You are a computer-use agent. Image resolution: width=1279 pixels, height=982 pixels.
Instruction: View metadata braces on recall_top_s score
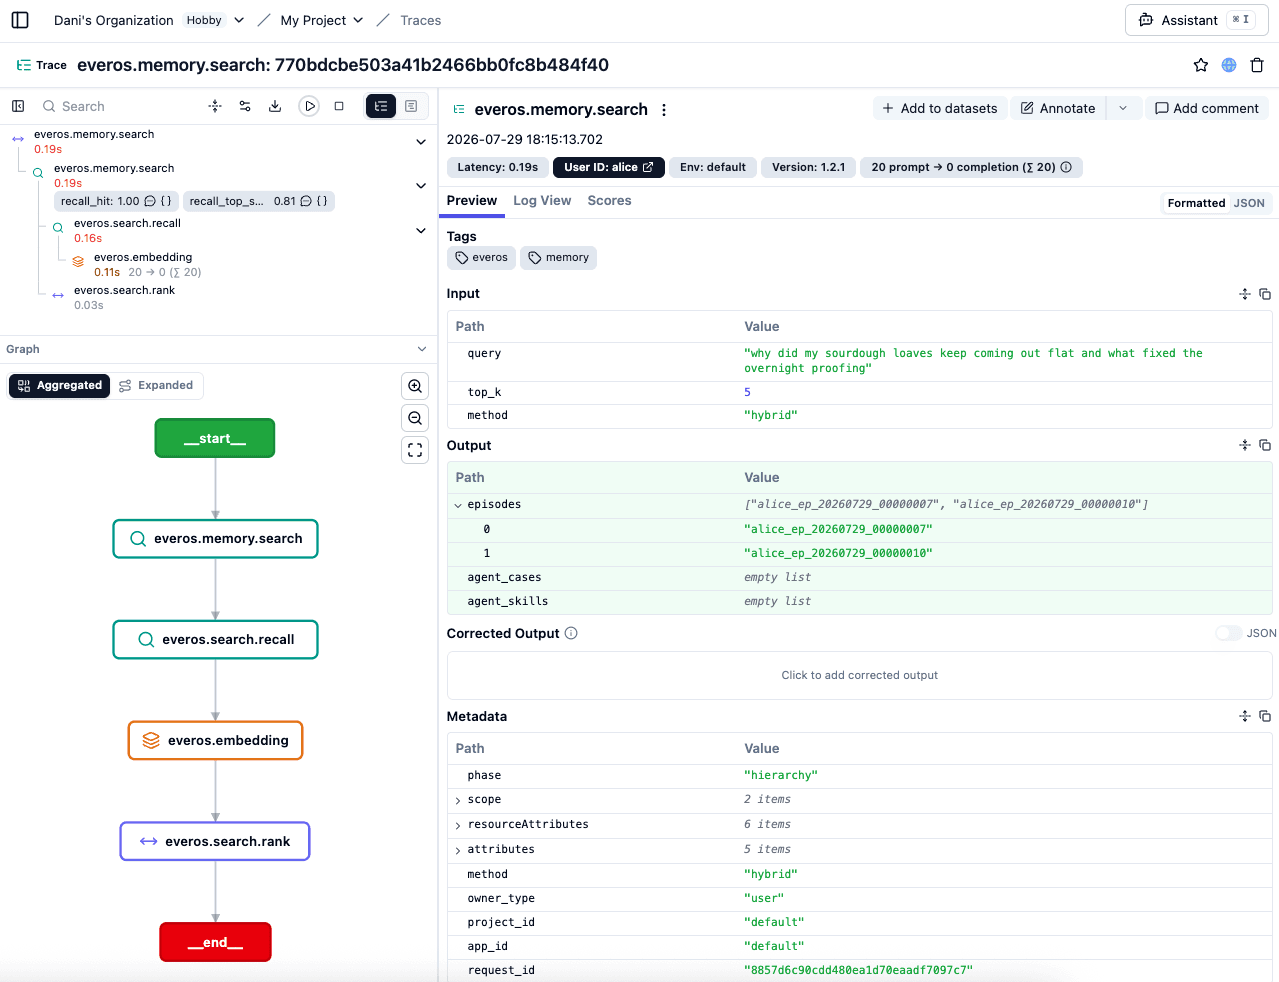(x=322, y=201)
